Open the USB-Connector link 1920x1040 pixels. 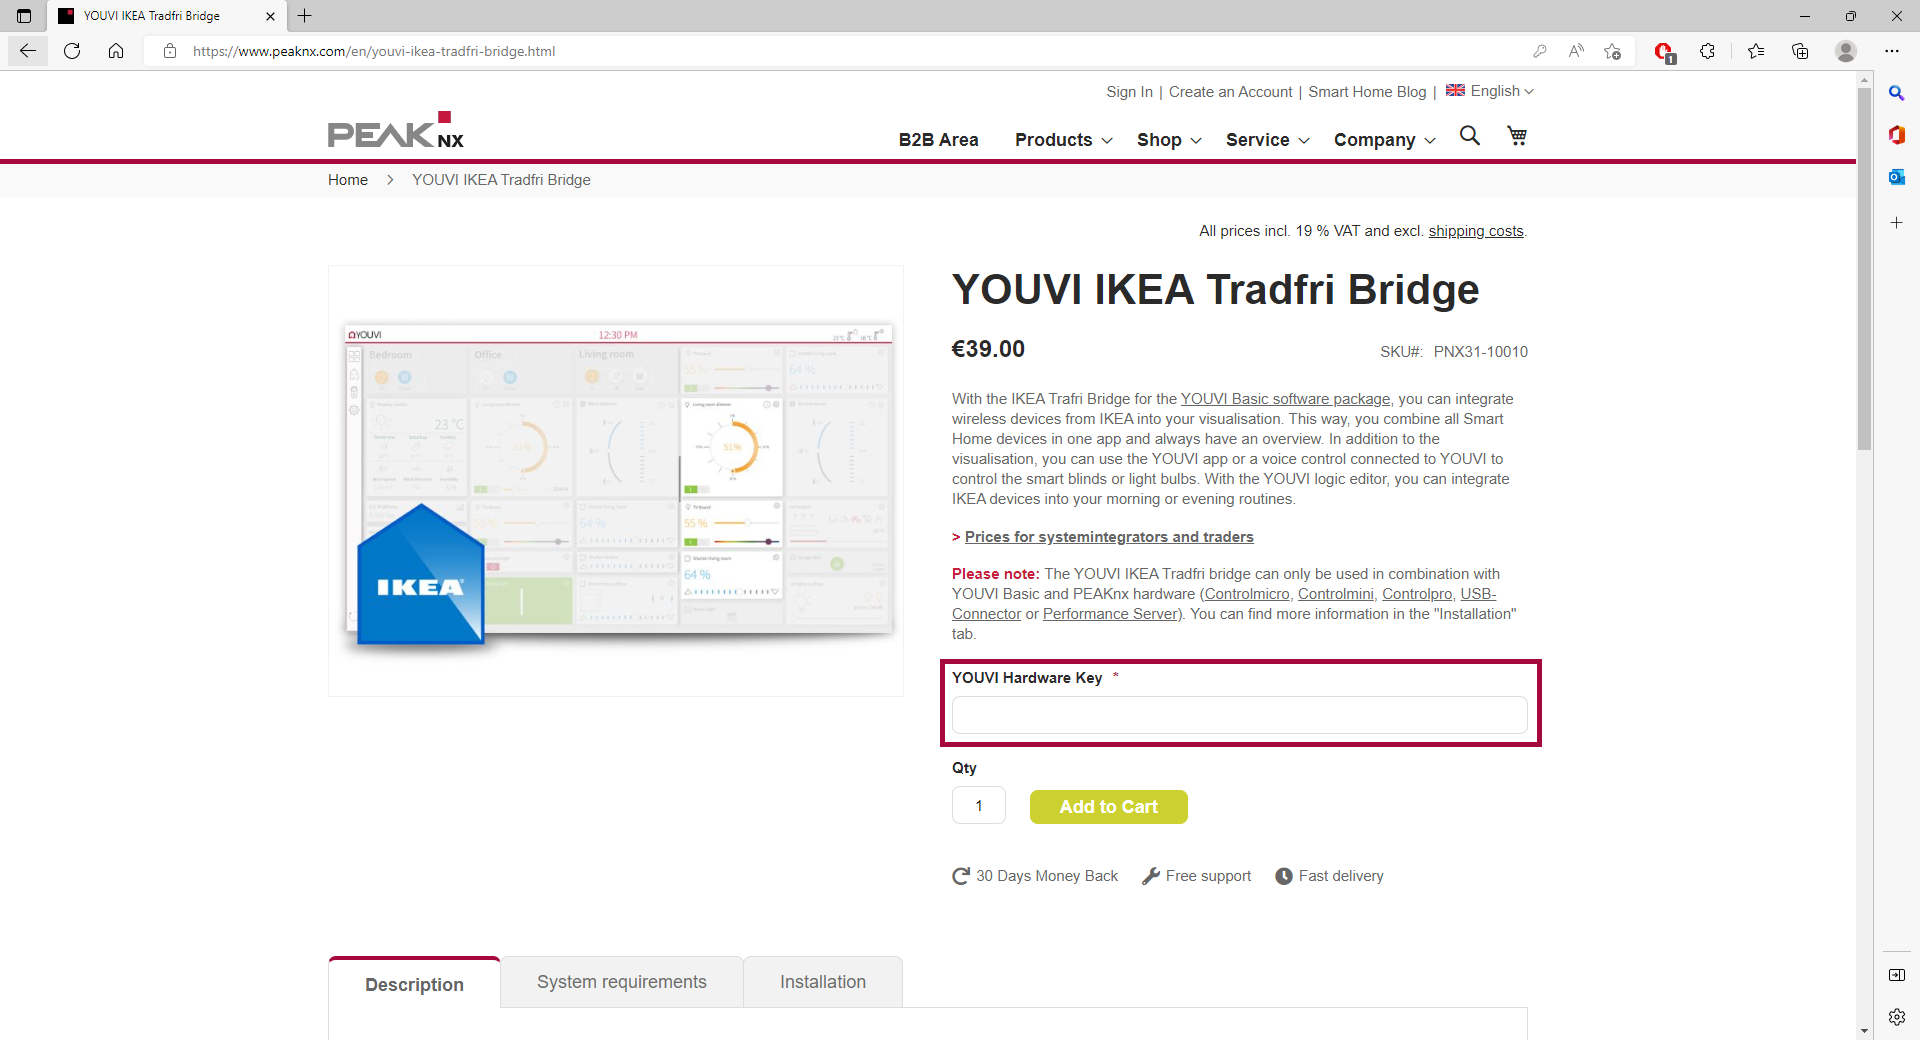point(1478,594)
